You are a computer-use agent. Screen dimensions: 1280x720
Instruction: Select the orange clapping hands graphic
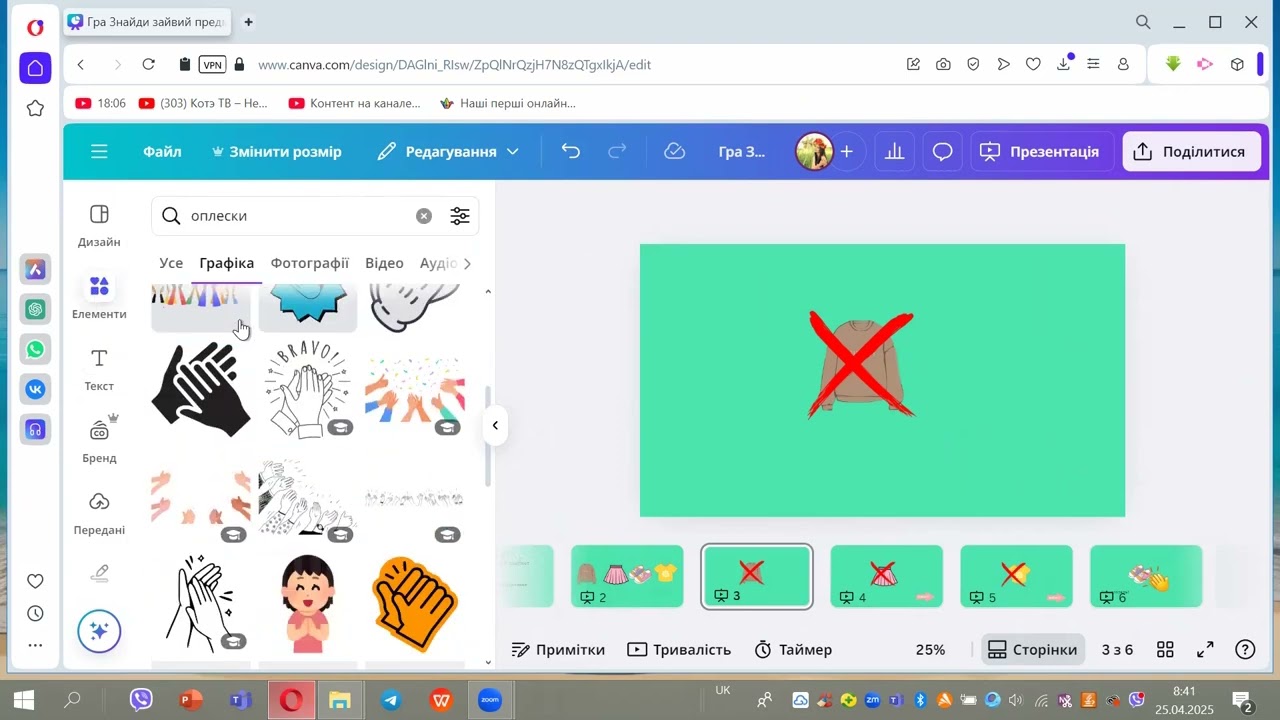point(415,604)
